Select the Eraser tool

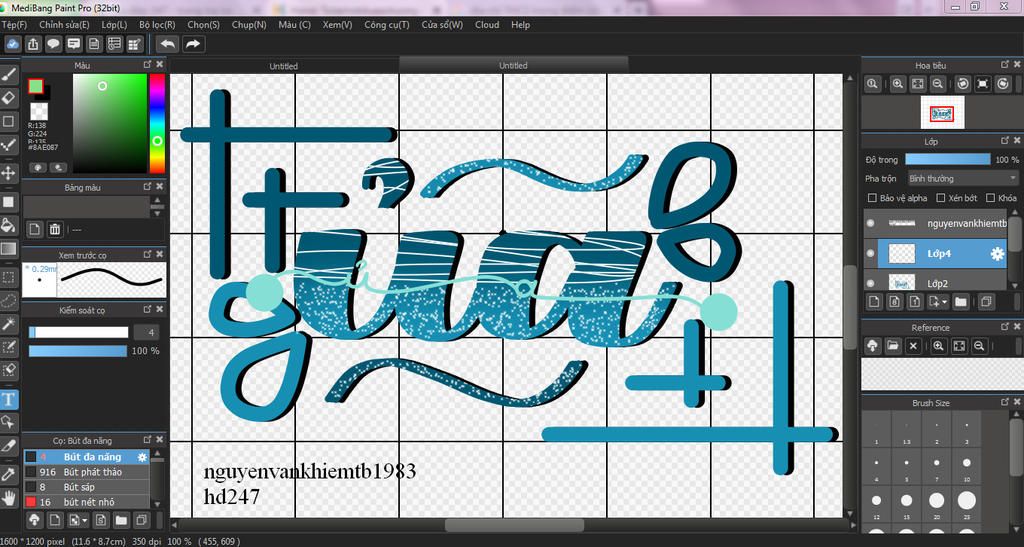[8, 98]
